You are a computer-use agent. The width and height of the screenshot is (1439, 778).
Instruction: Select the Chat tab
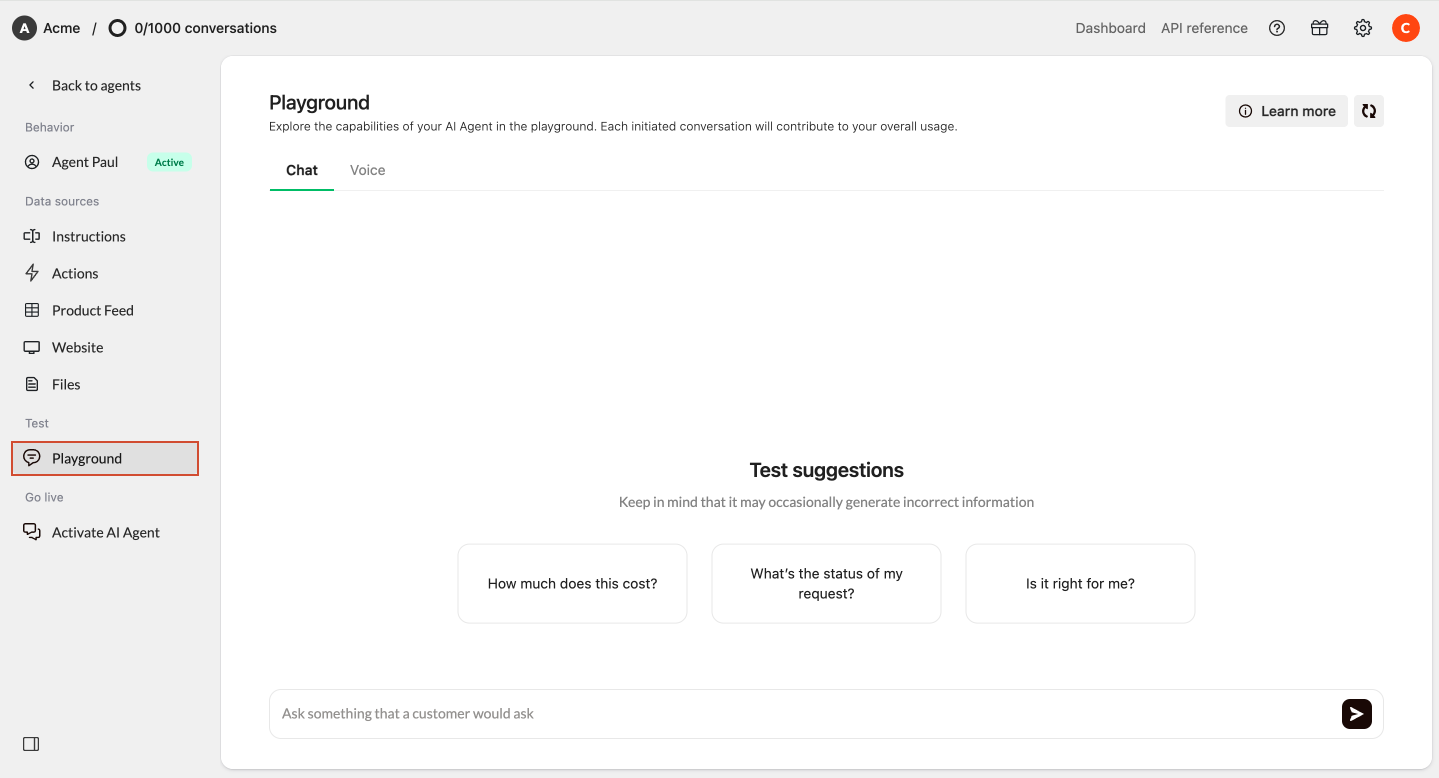(x=302, y=170)
